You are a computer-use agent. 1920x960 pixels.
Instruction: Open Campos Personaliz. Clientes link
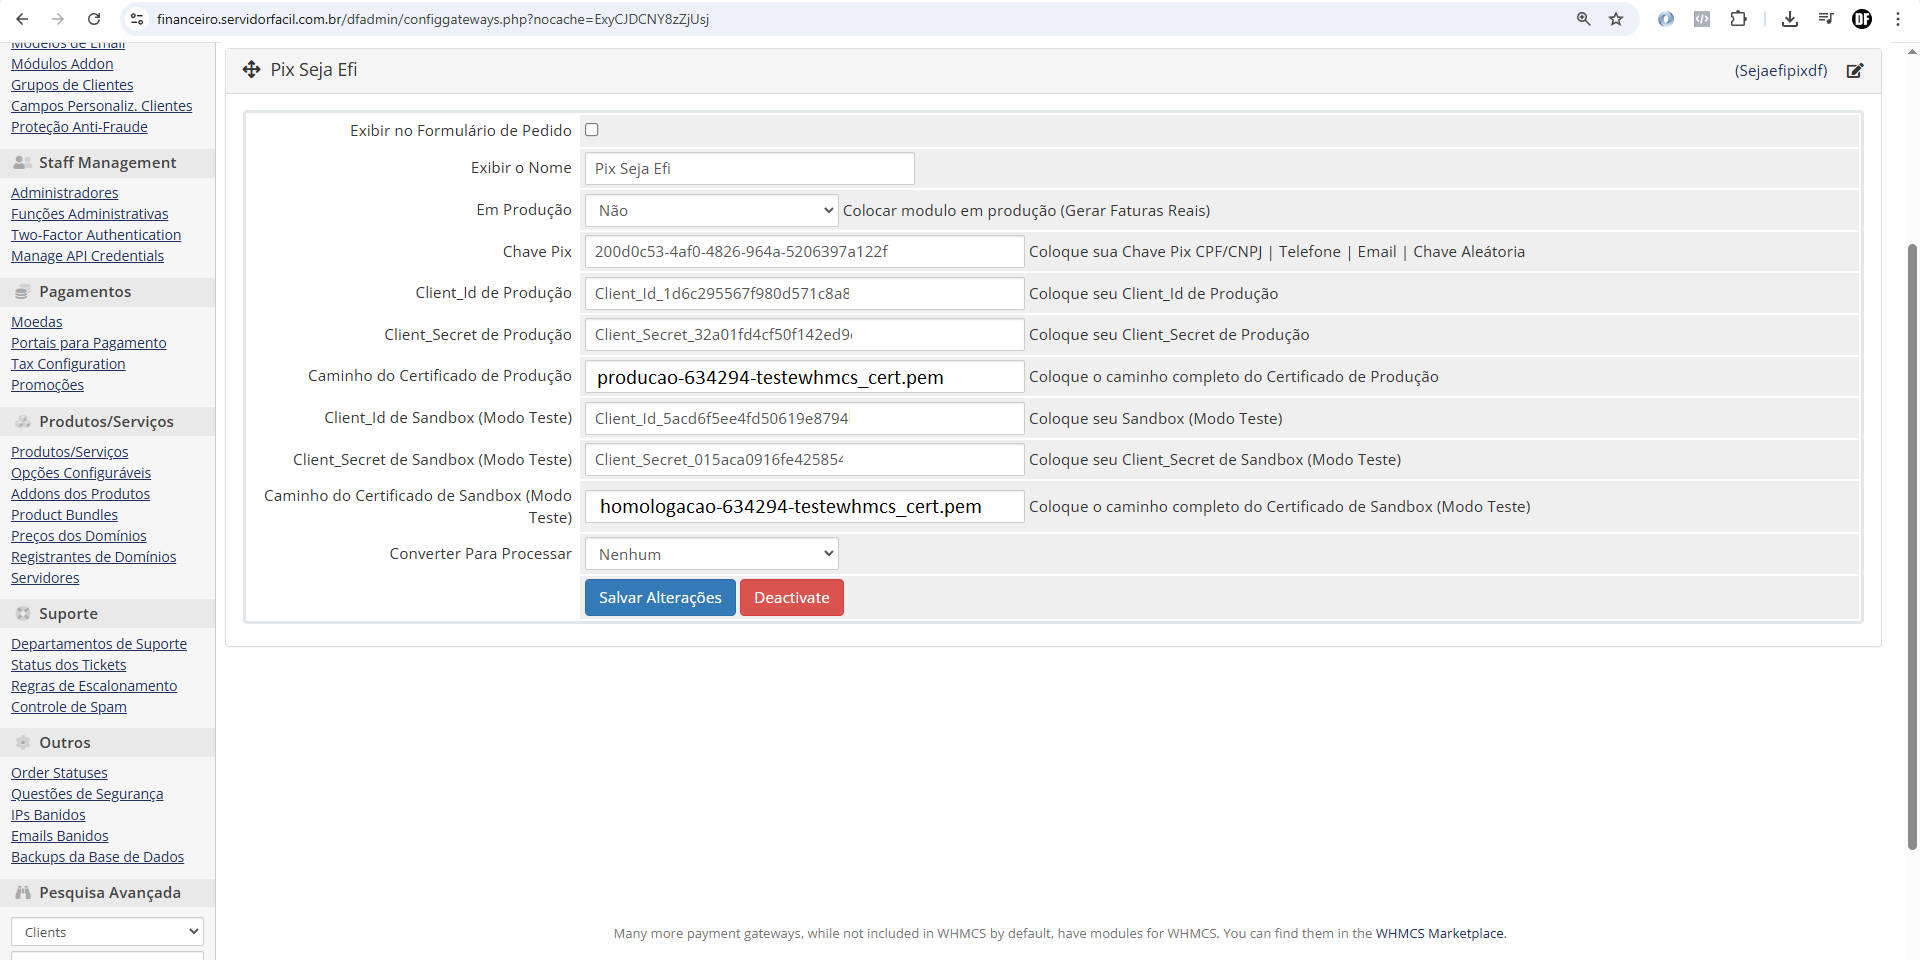(x=102, y=106)
